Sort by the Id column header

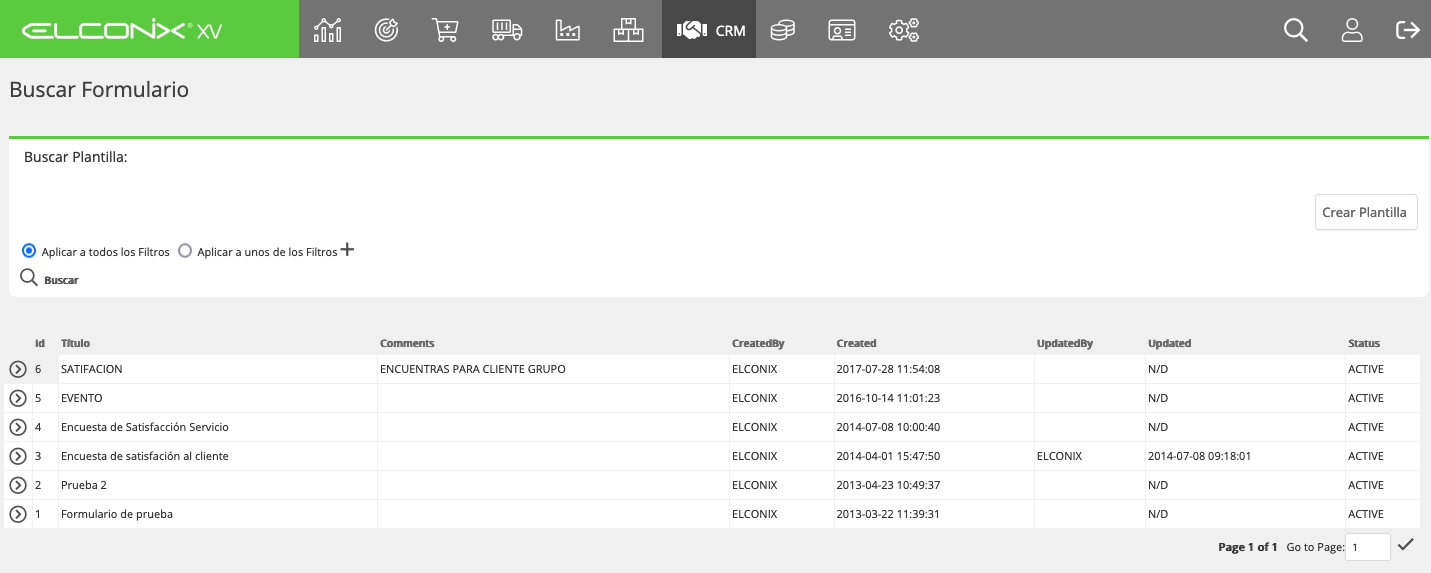point(40,343)
